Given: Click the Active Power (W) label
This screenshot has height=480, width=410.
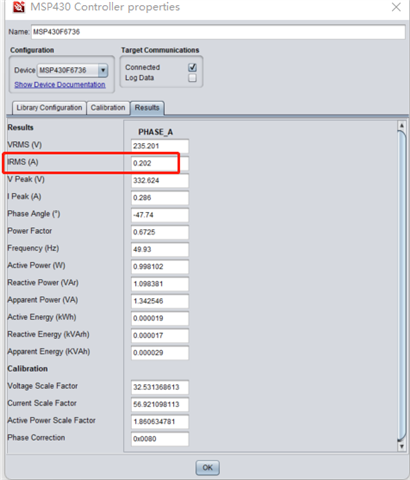Looking at the screenshot, I should pos(36,266).
